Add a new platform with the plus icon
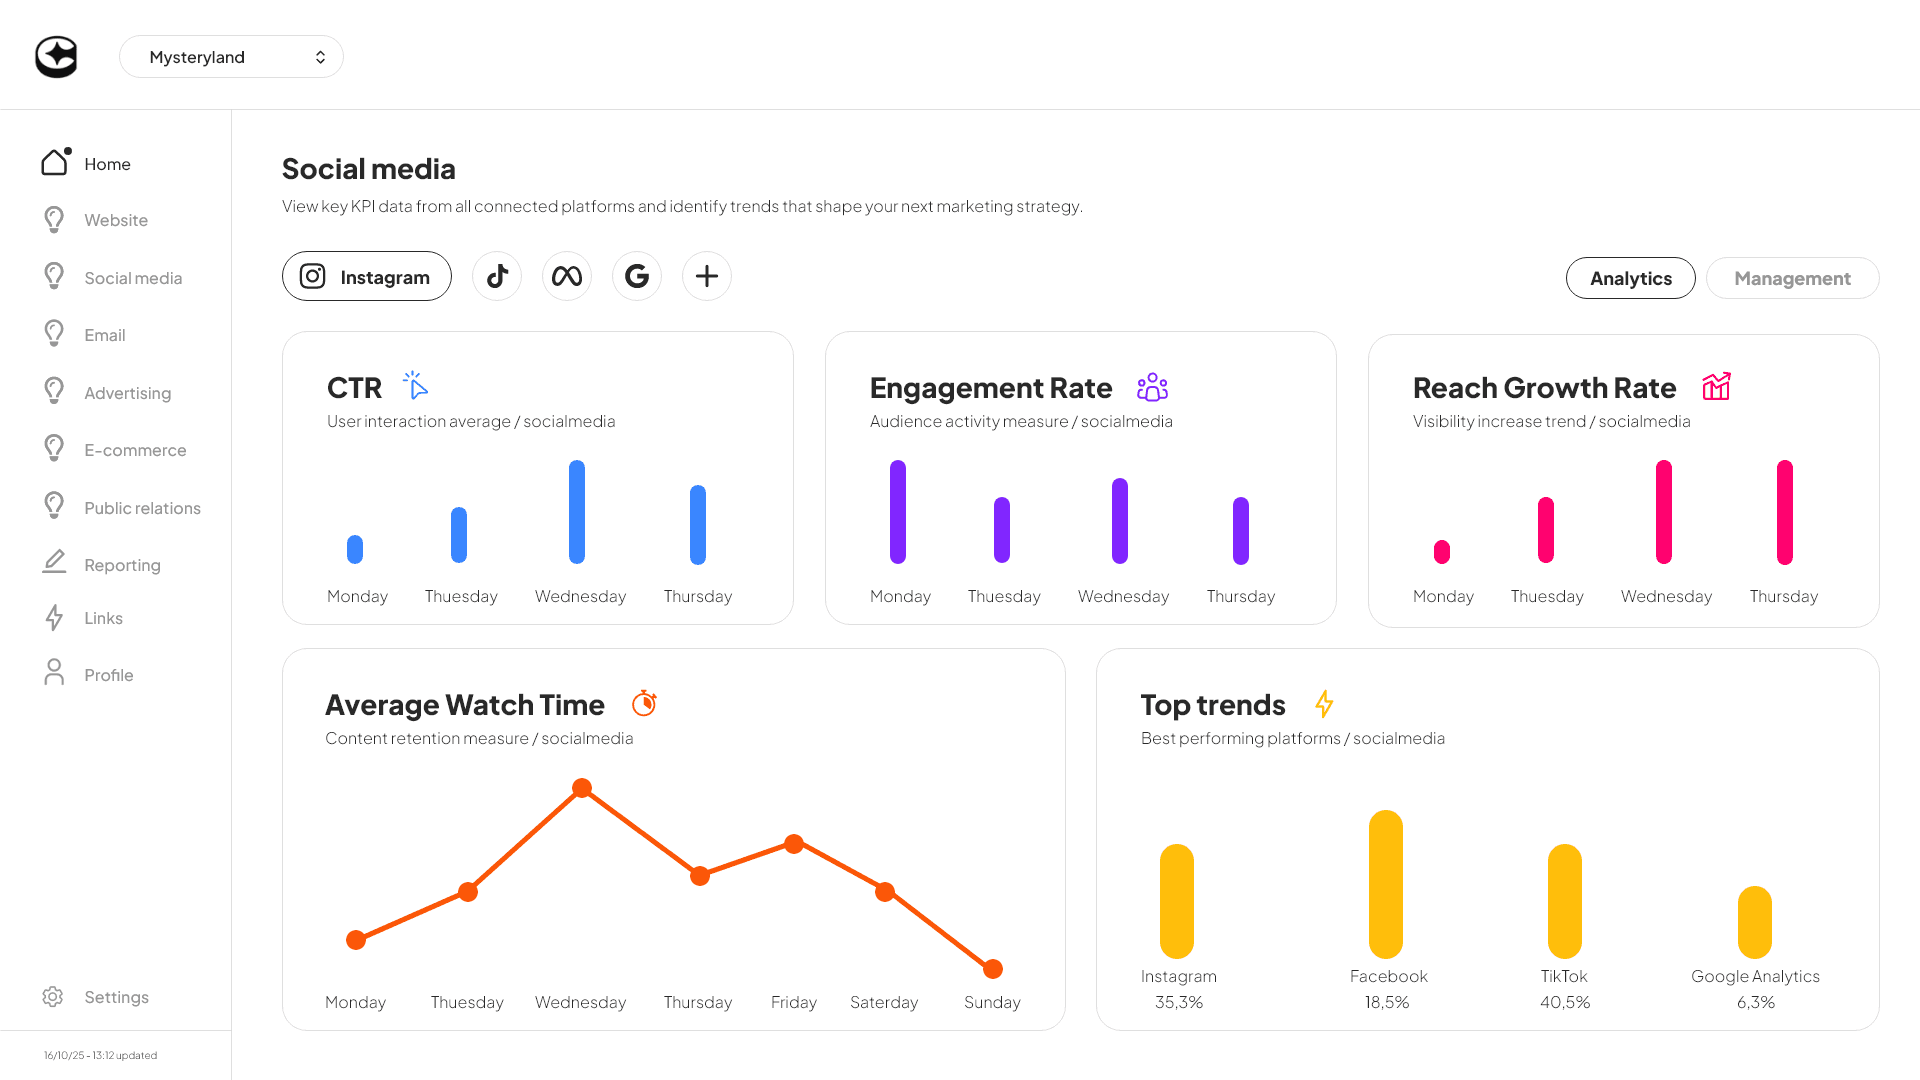Screen dimensions: 1920x1080 707,276
